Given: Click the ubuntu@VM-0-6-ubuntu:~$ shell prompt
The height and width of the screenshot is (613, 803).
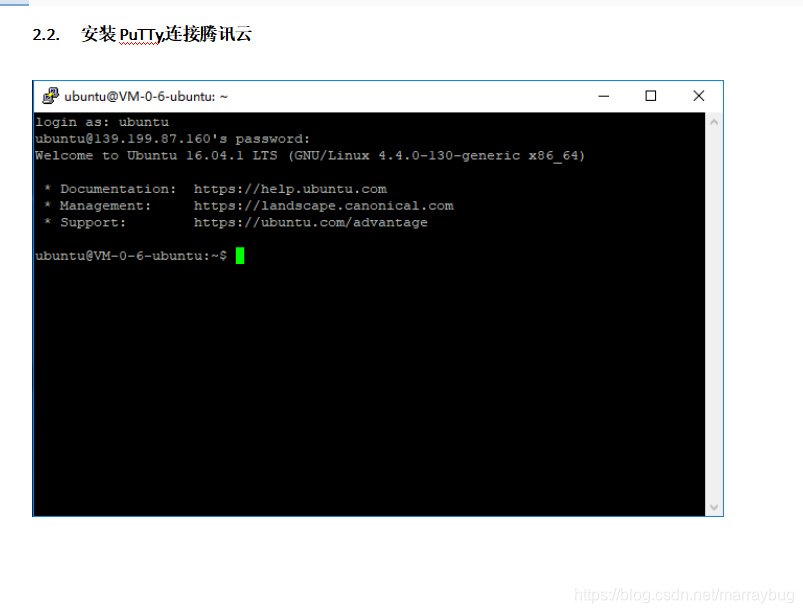Looking at the screenshot, I should tap(131, 256).
